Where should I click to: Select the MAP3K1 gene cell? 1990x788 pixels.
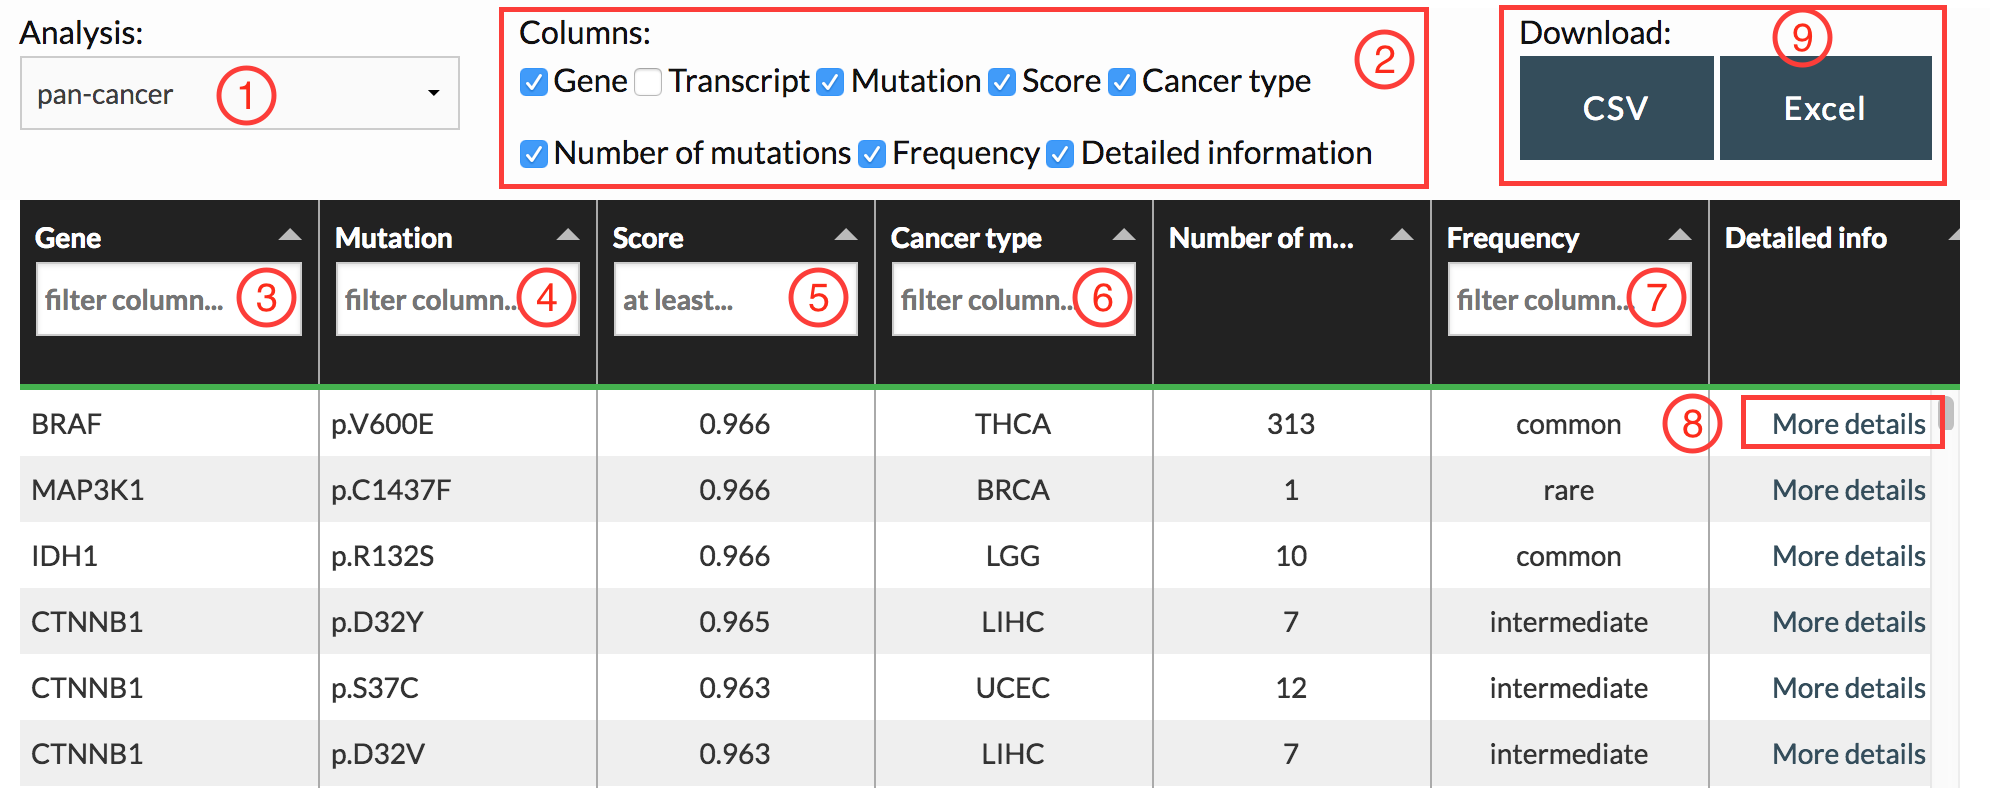tap(169, 490)
